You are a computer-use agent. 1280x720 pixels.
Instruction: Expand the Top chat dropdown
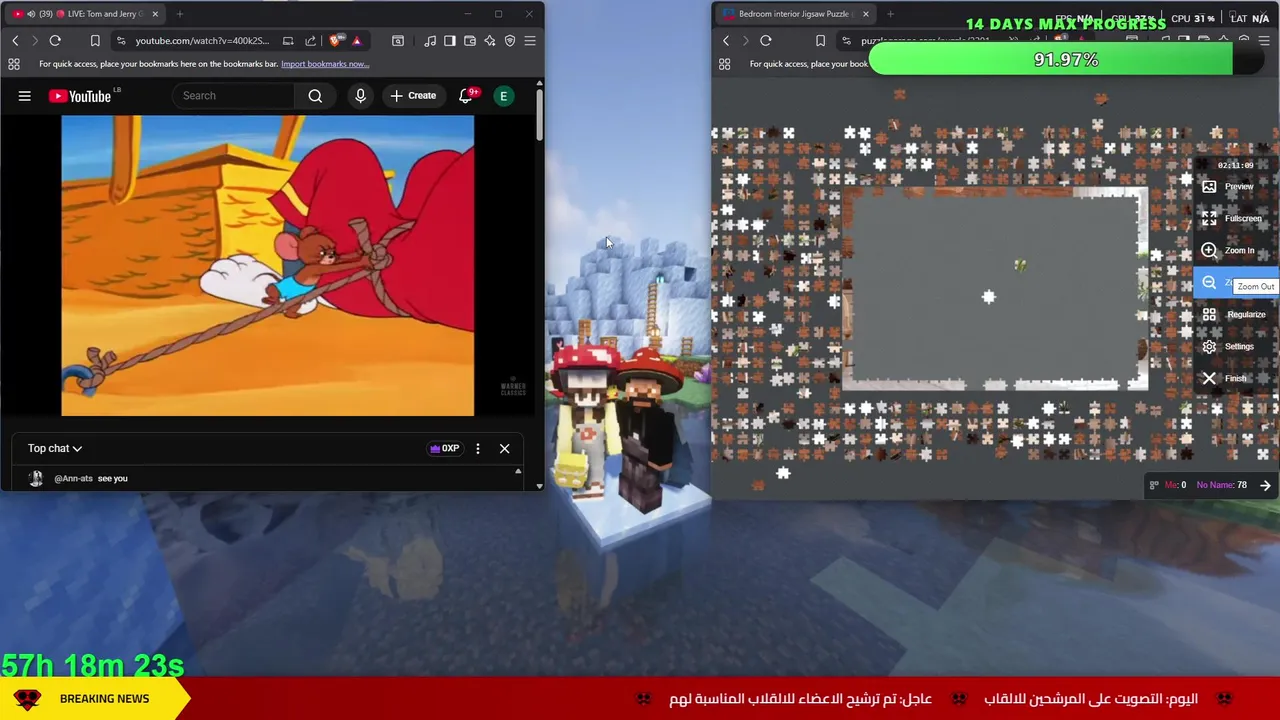[x=55, y=449]
